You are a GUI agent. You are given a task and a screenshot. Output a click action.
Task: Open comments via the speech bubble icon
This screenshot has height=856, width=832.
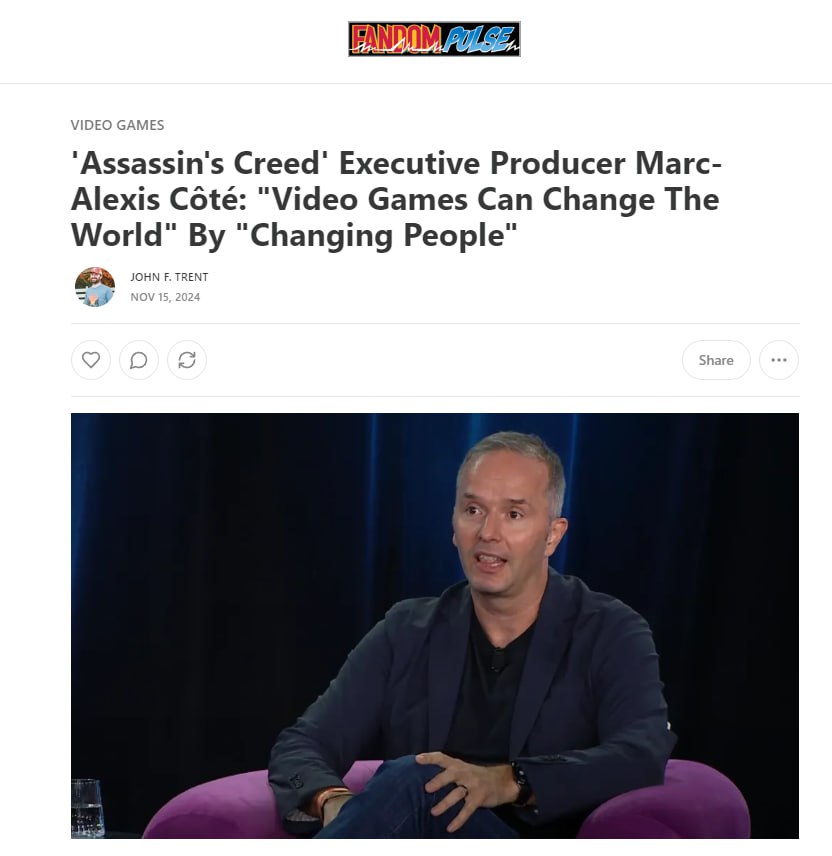coord(139,360)
